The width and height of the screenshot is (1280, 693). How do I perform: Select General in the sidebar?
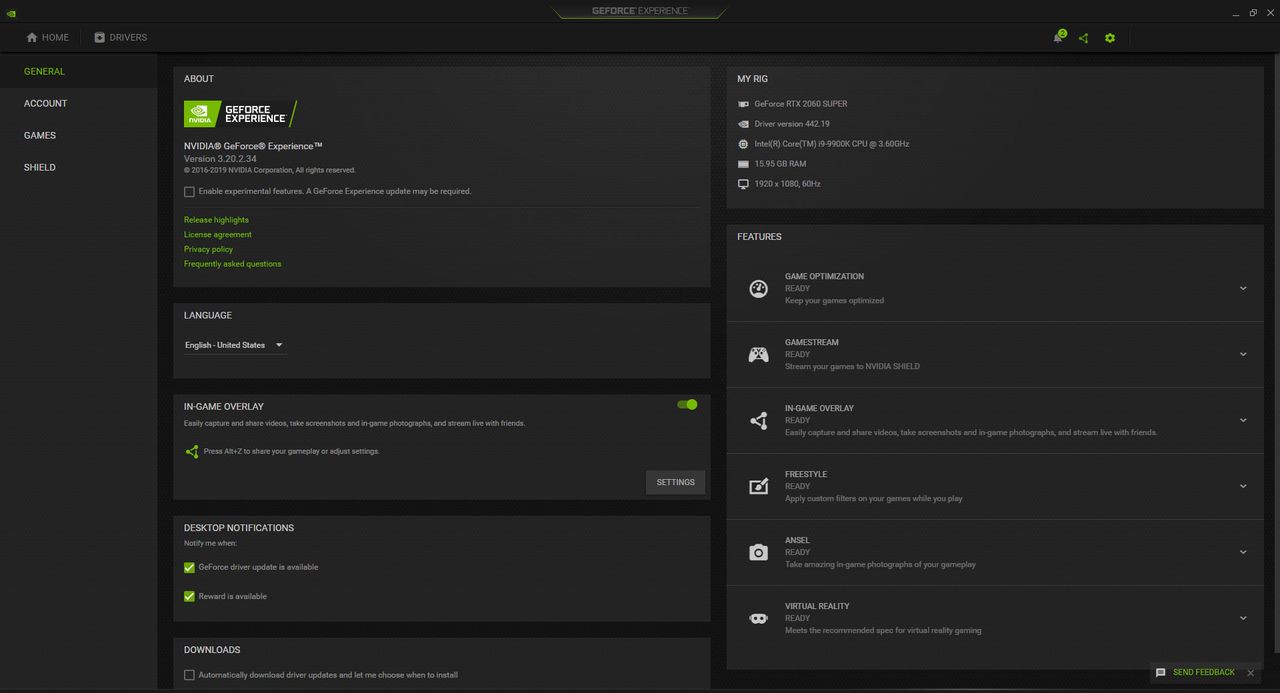(78, 72)
